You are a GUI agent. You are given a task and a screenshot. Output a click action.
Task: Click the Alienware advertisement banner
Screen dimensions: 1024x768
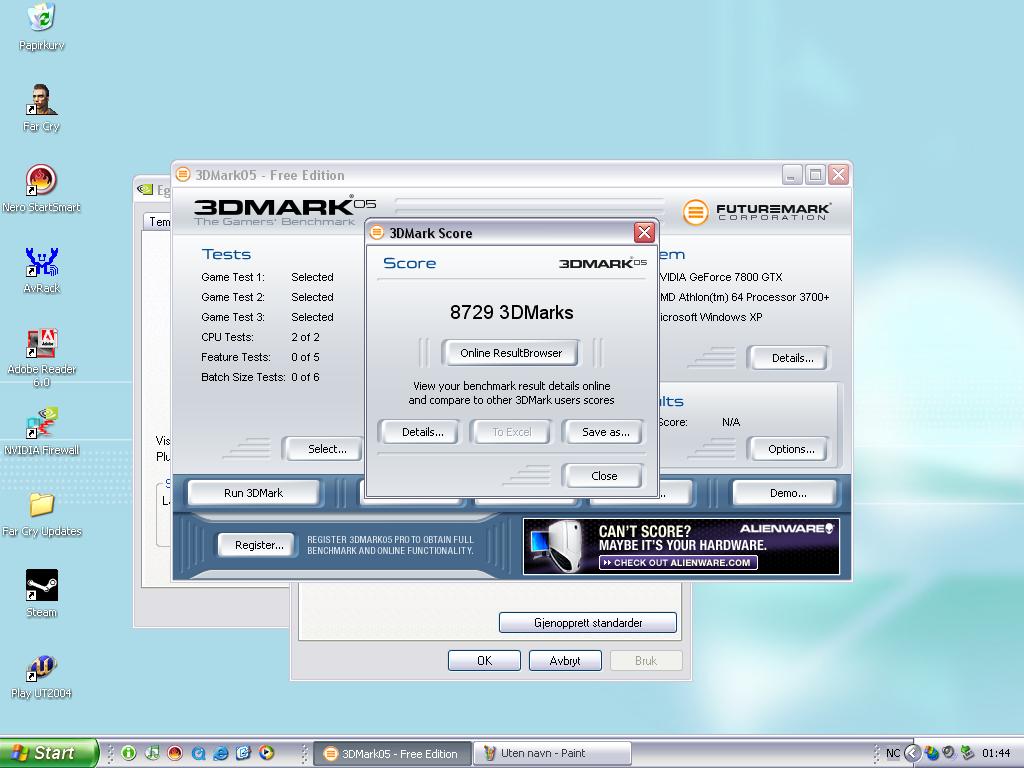pos(681,547)
